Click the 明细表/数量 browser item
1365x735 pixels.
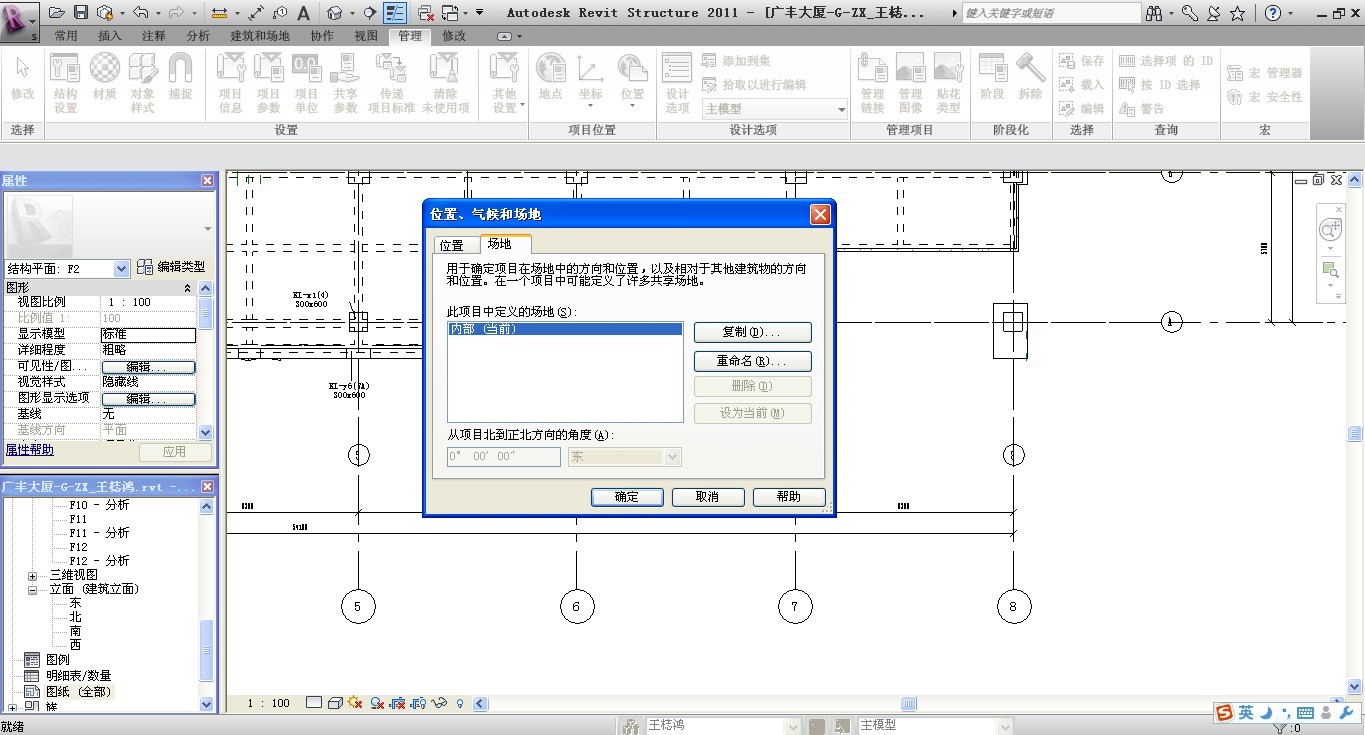(78, 676)
